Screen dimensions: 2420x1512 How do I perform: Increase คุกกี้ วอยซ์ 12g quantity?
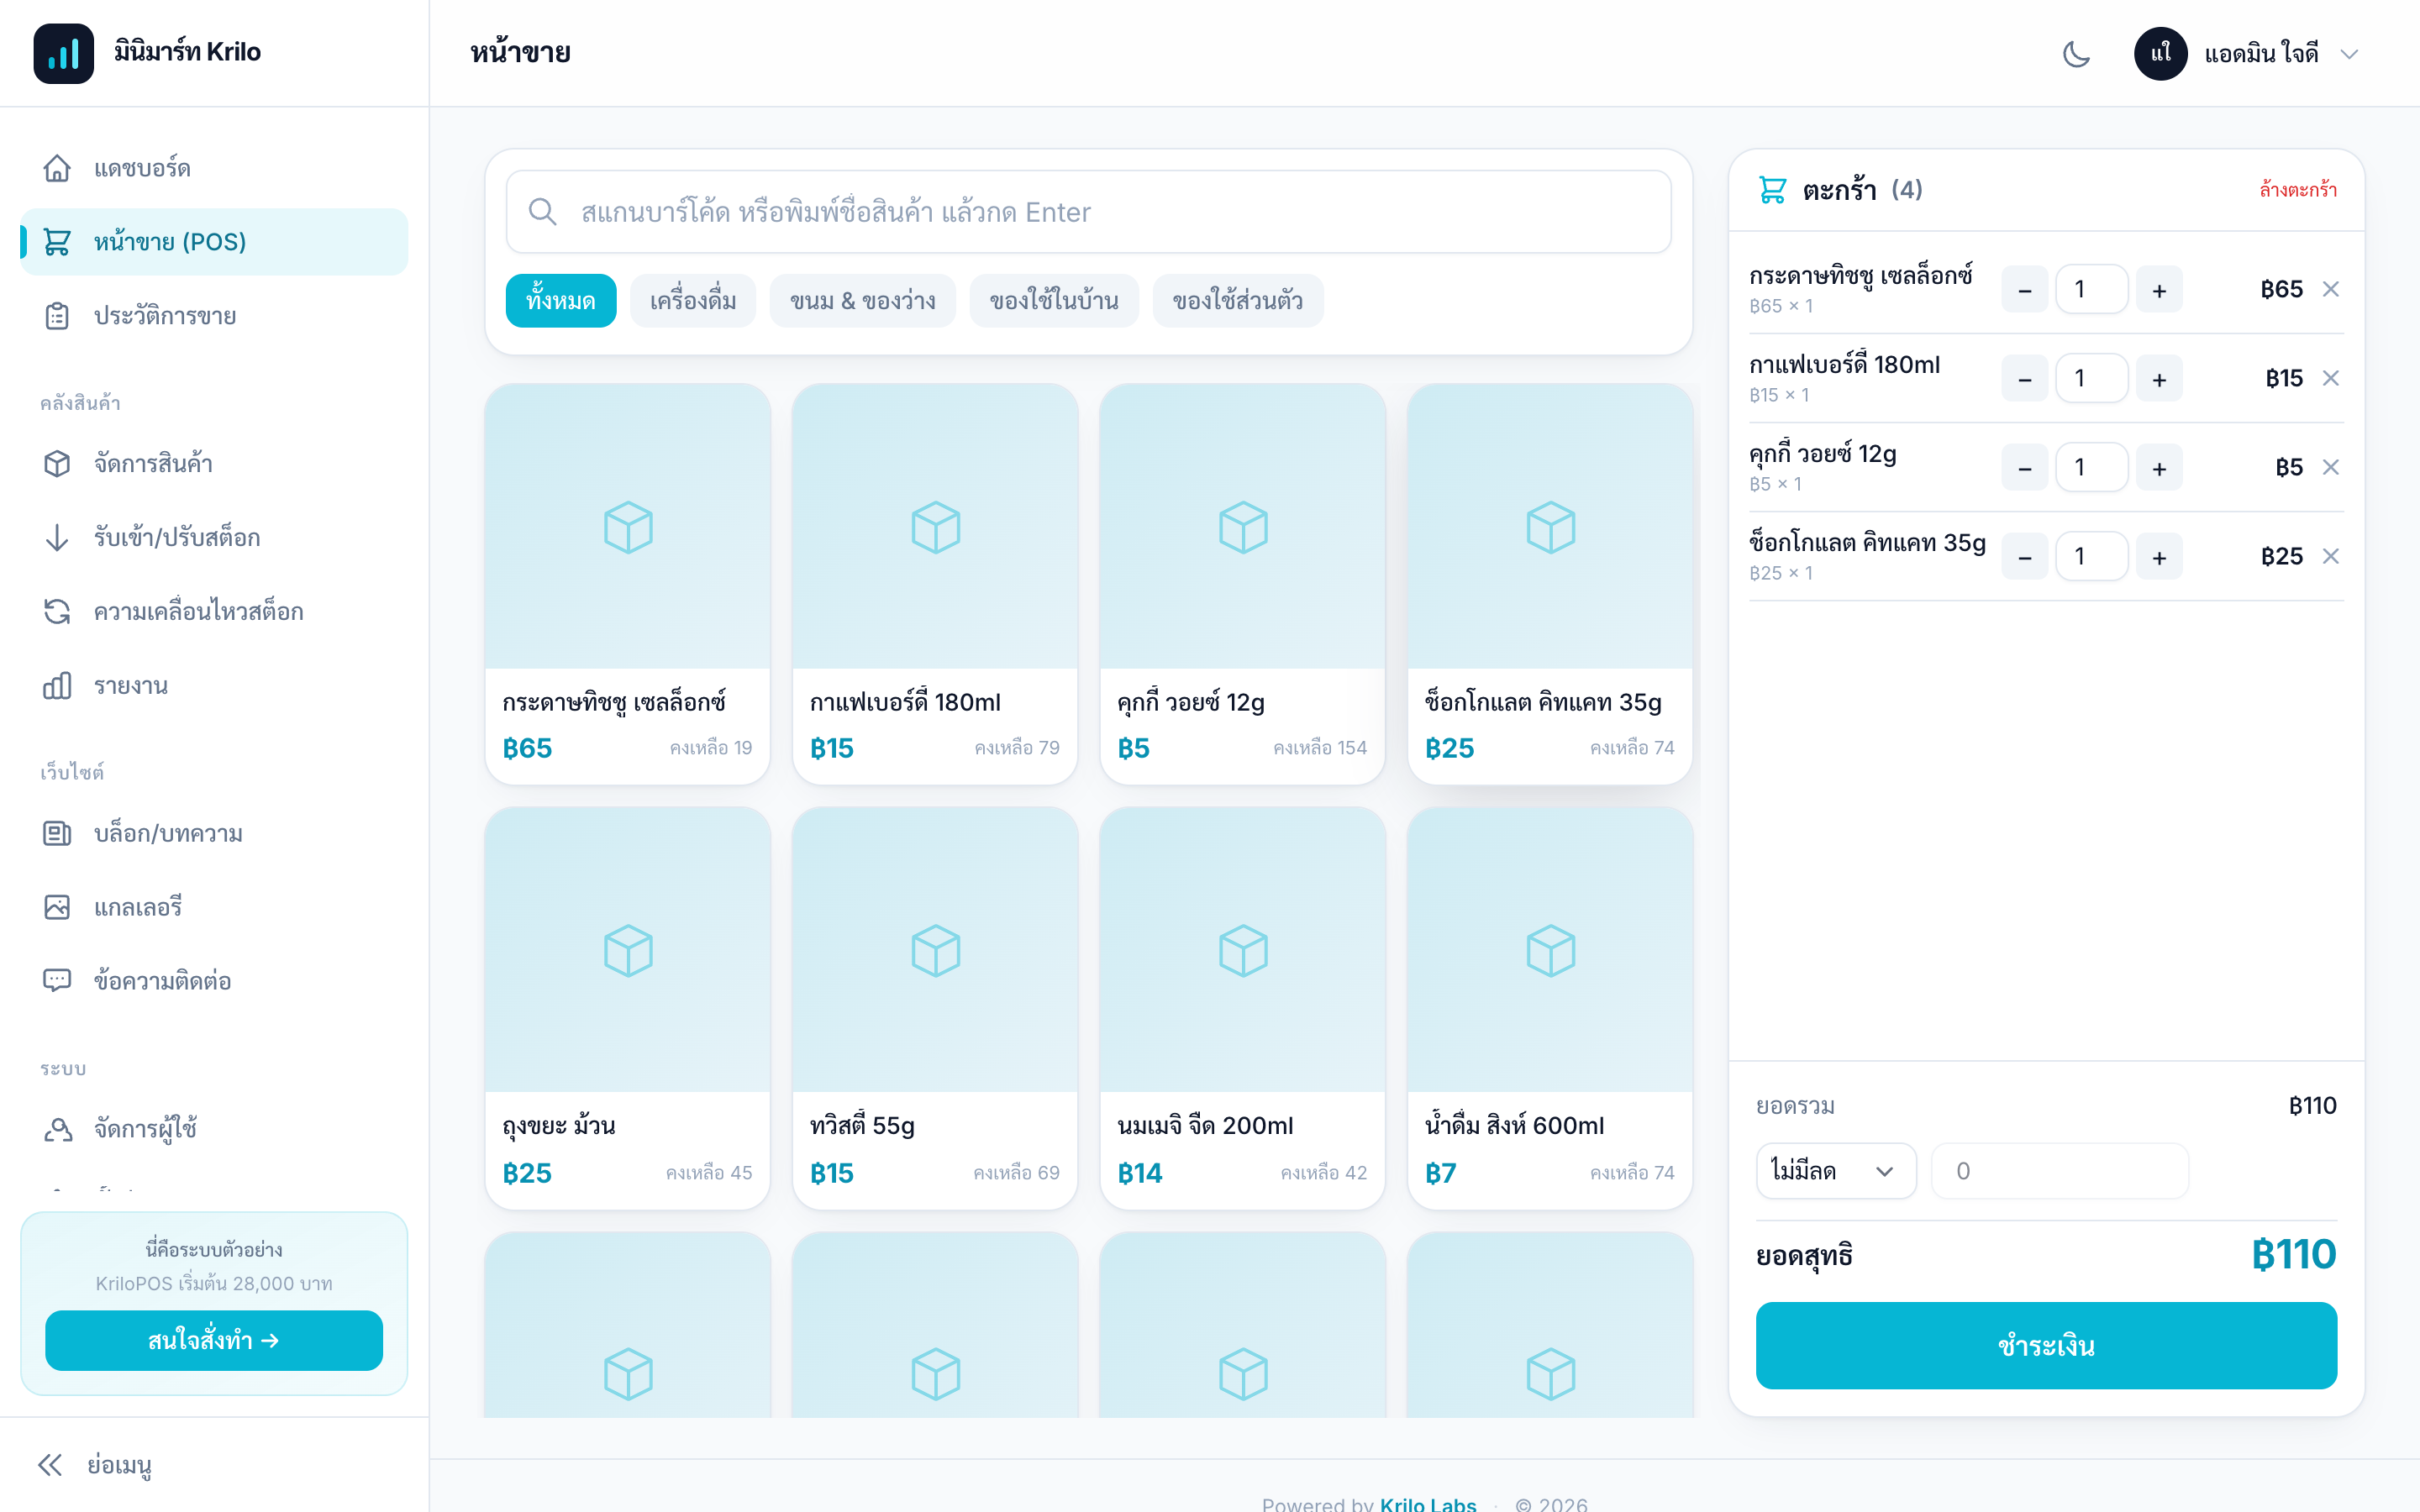pos(2159,468)
